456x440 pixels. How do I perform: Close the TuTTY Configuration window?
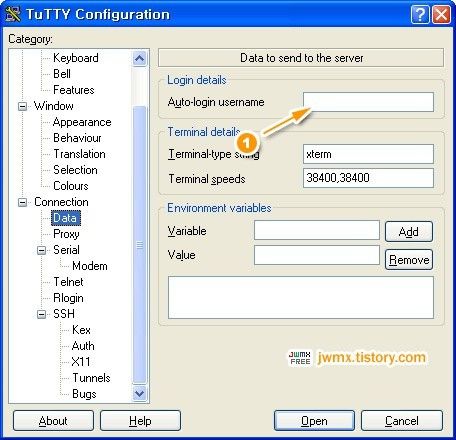click(441, 15)
